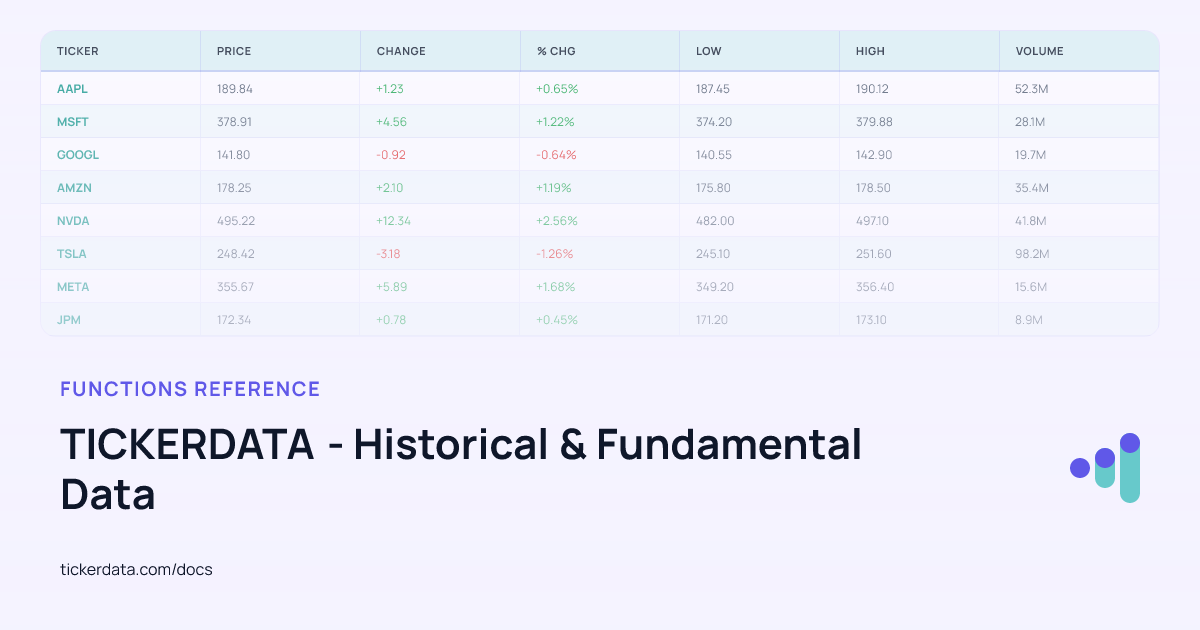Click AAPL volume 52.3M
The height and width of the screenshot is (630, 1200).
tap(1032, 88)
